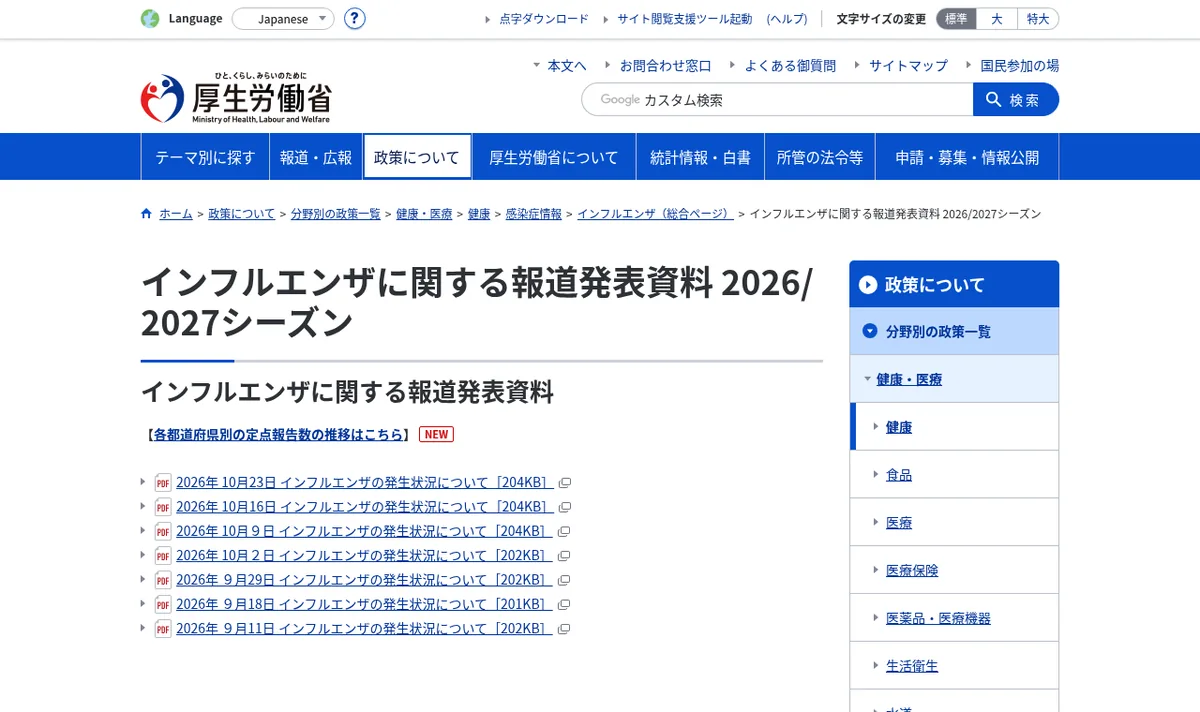This screenshot has height=712, width=1200.
Task: Select 政策について menu tab
Action: (417, 157)
